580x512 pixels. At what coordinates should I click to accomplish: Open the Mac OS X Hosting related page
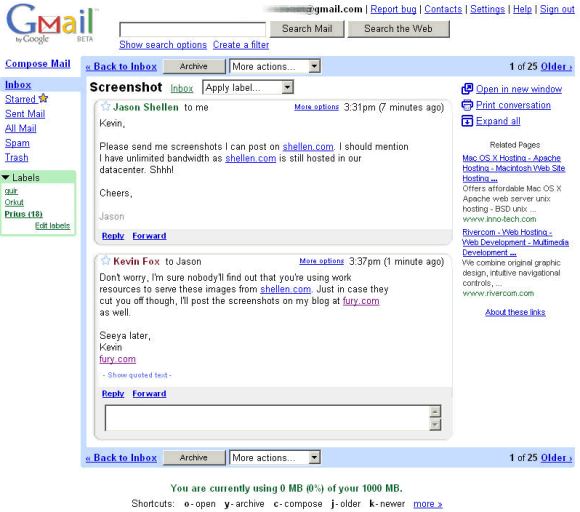(513, 168)
